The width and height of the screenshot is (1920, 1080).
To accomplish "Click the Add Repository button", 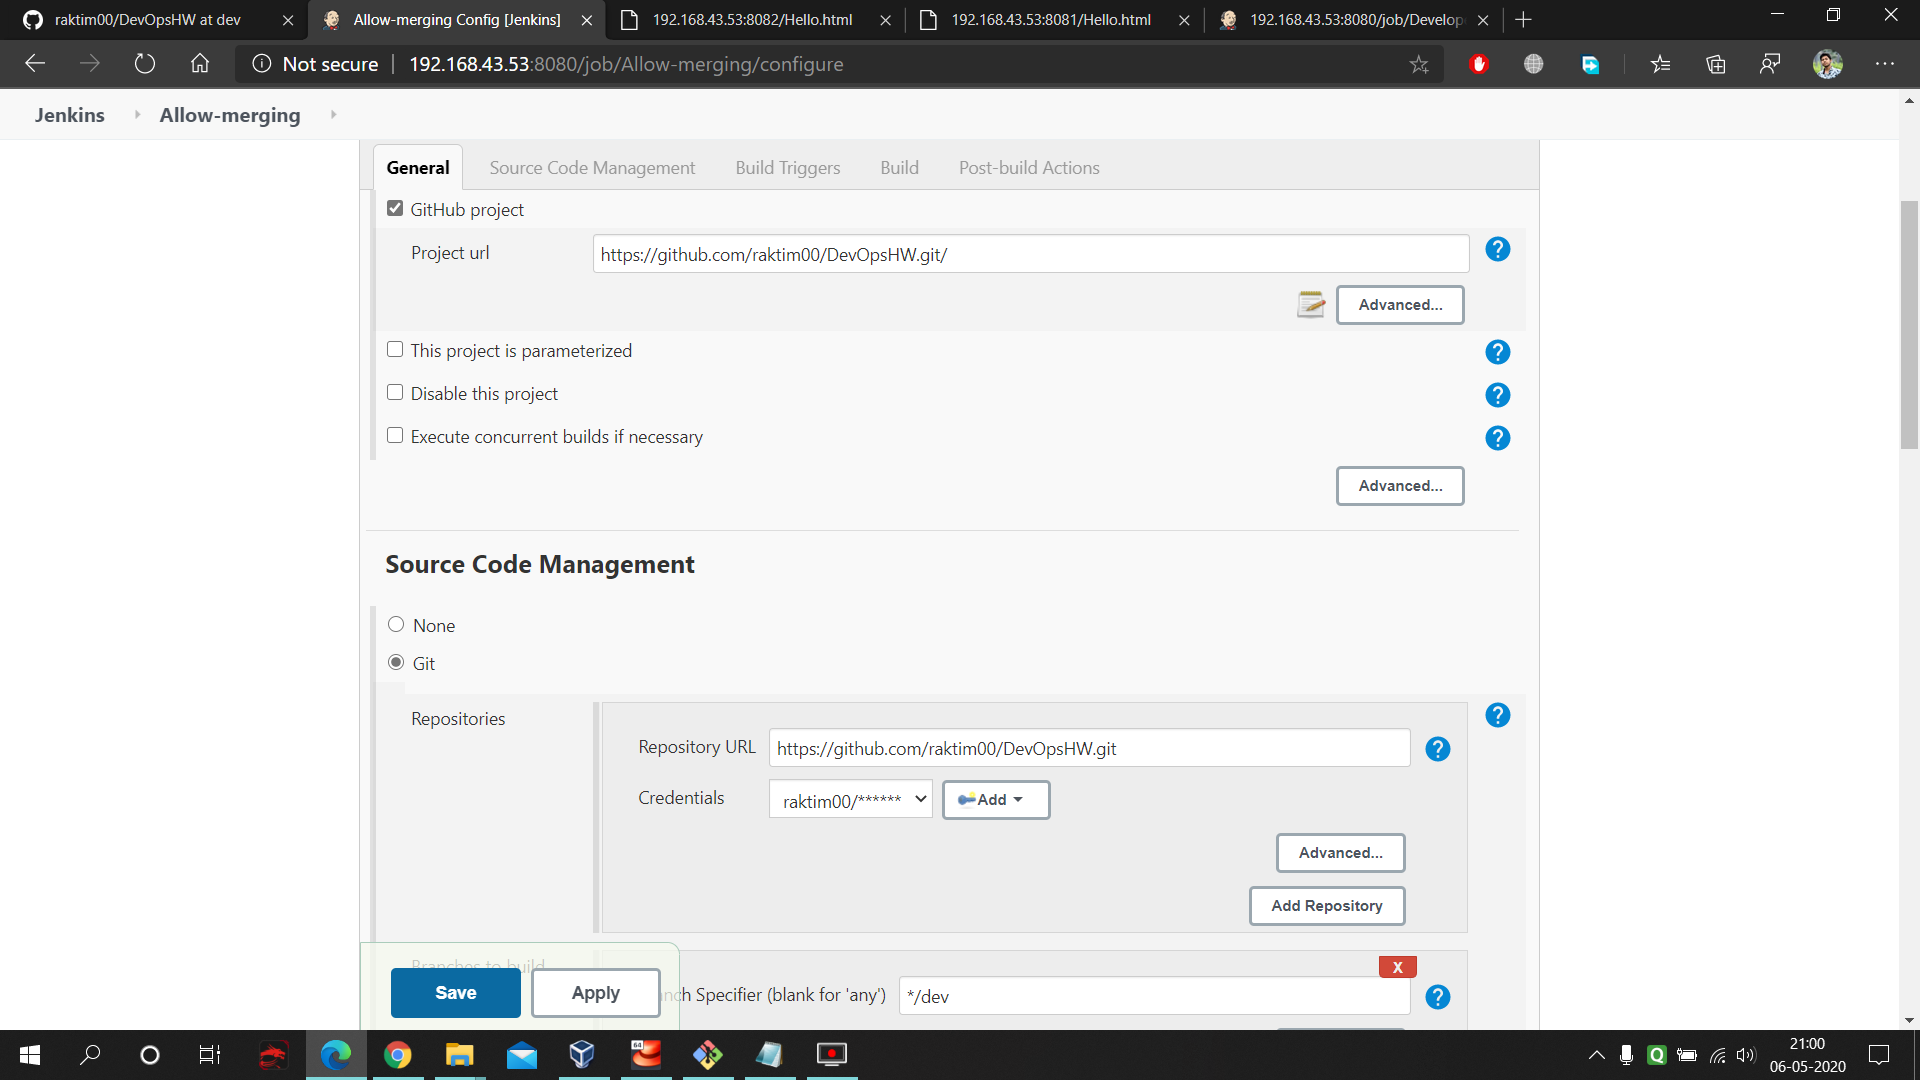I will coord(1327,906).
